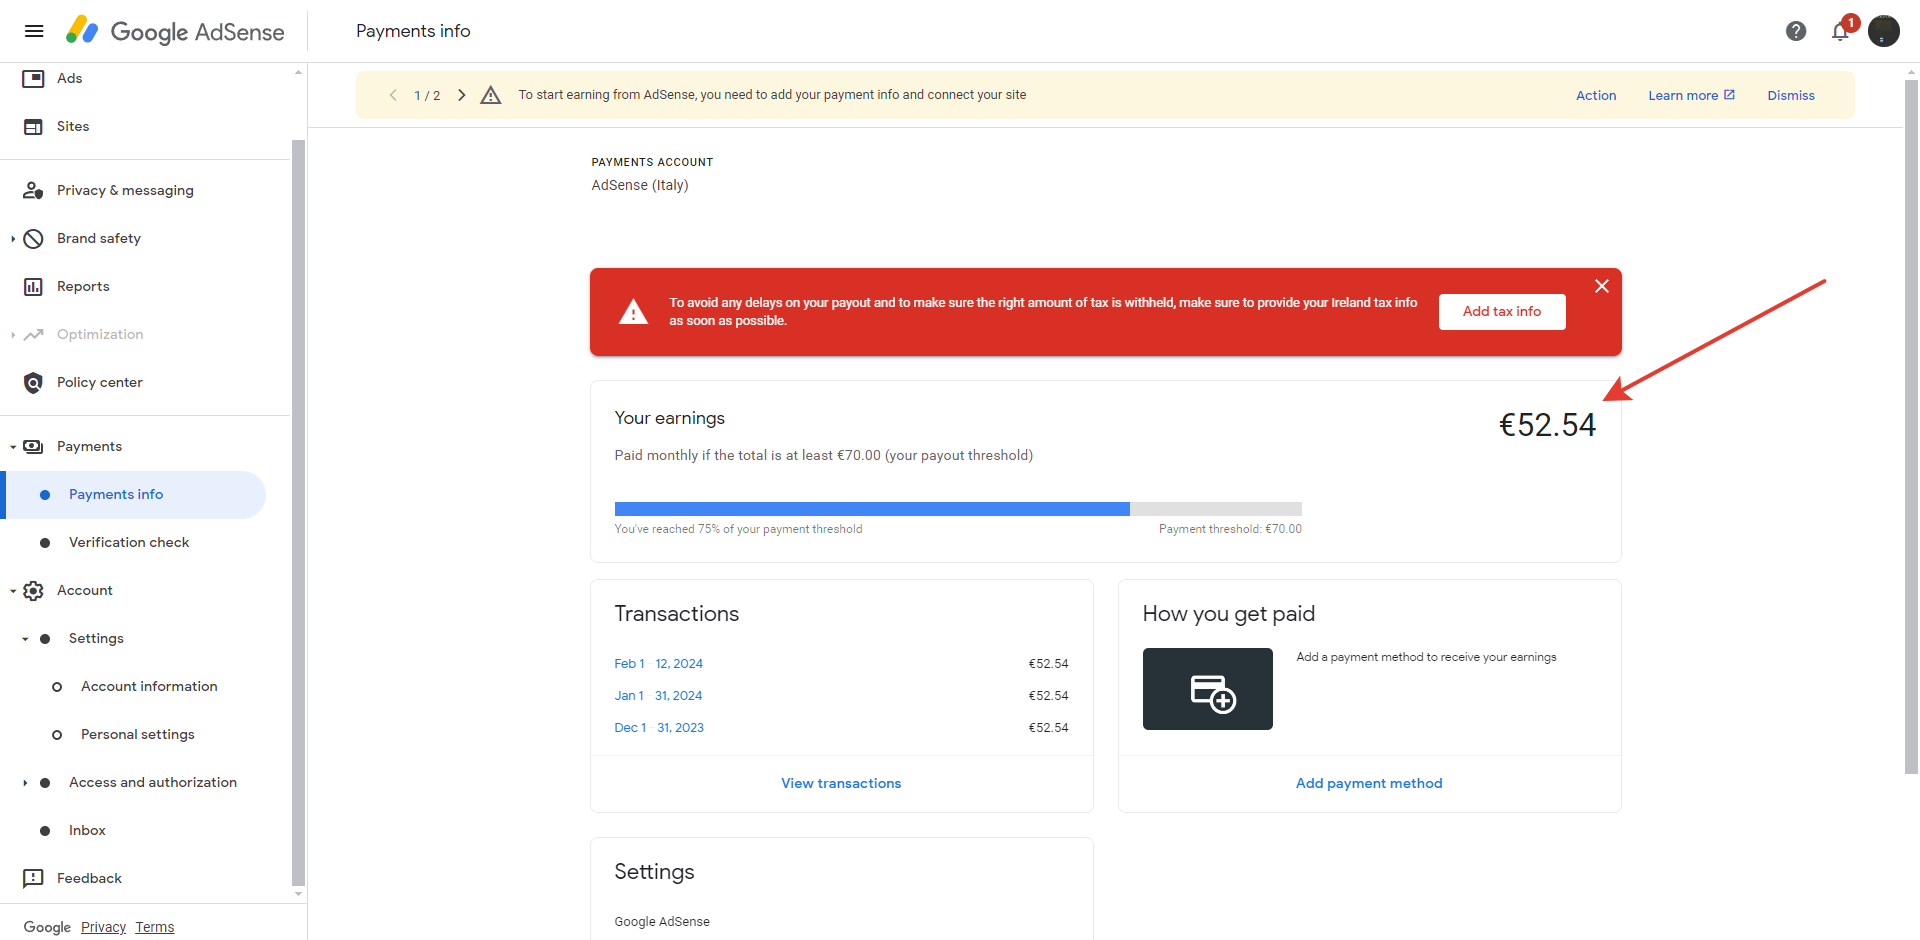The width and height of the screenshot is (1920, 940).
Task: Click the warning triangle in yellow banner
Action: coord(490,95)
